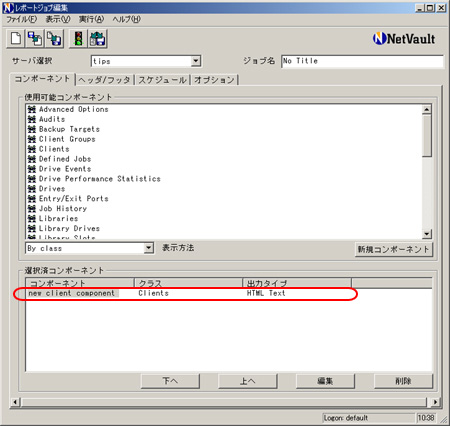Click the 編集 button
This screenshot has height=426, width=450.
(325, 381)
